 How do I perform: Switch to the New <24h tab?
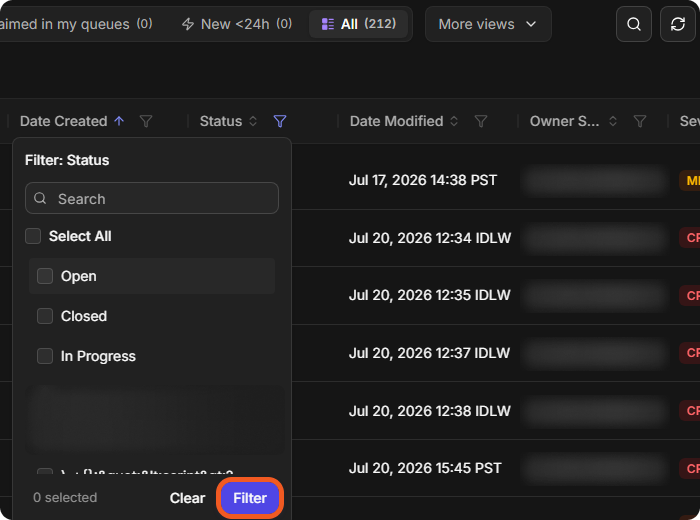click(237, 24)
